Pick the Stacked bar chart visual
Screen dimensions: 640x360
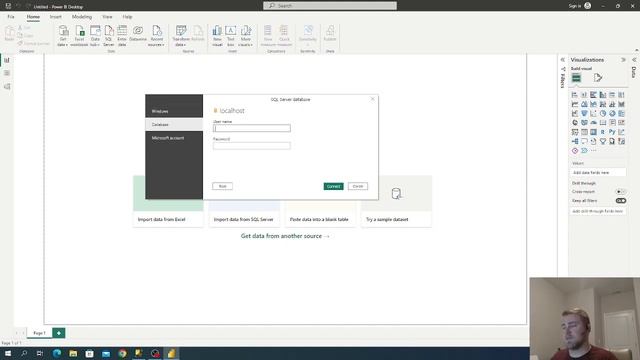(575, 95)
